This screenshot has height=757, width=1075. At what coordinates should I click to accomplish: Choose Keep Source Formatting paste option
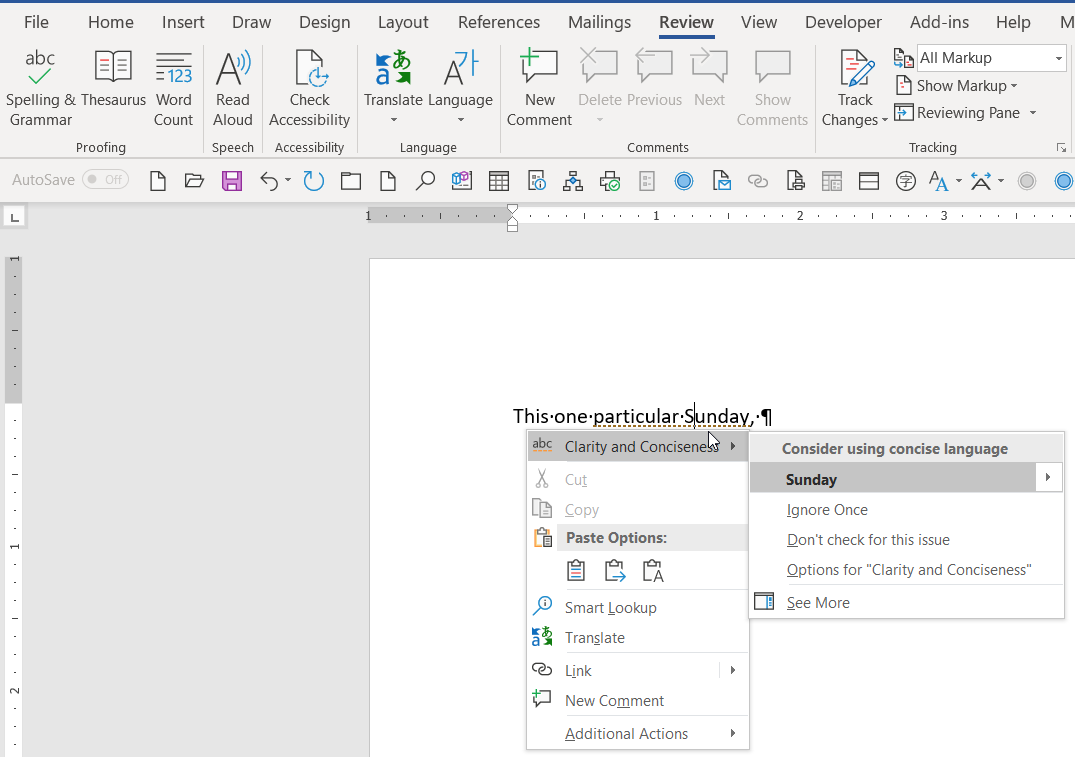click(576, 570)
